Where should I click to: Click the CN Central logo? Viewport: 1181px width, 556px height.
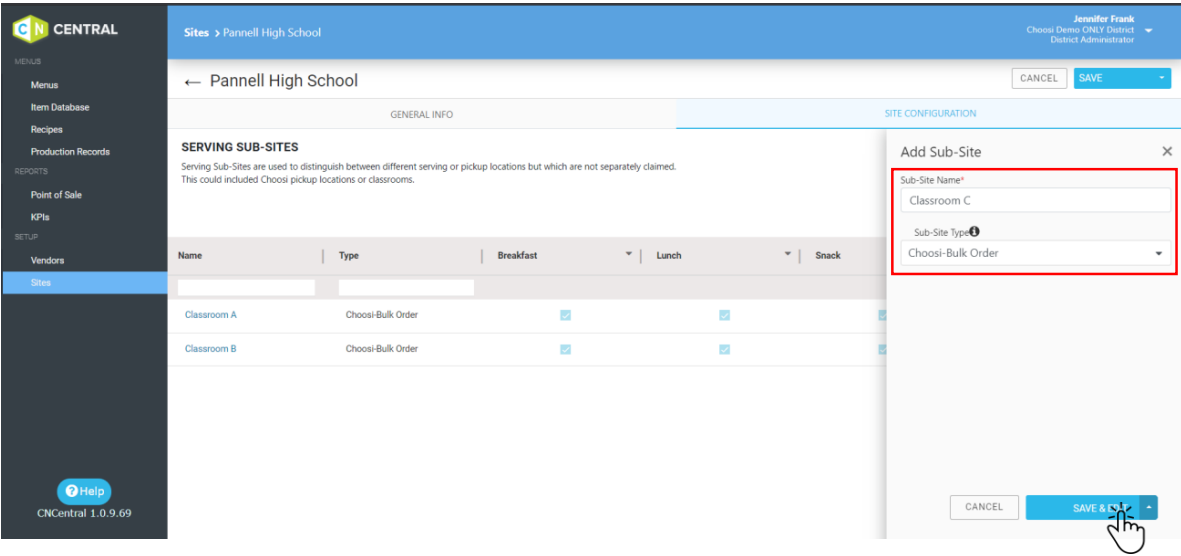[x=66, y=30]
